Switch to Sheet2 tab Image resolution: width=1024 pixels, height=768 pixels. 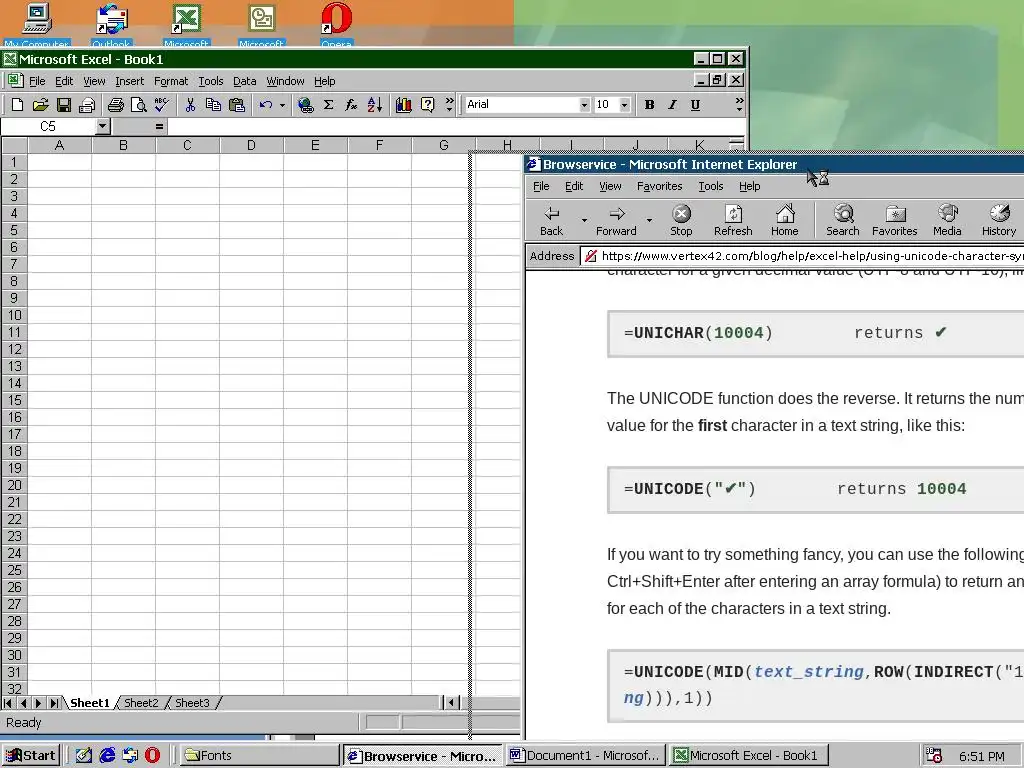(x=141, y=703)
